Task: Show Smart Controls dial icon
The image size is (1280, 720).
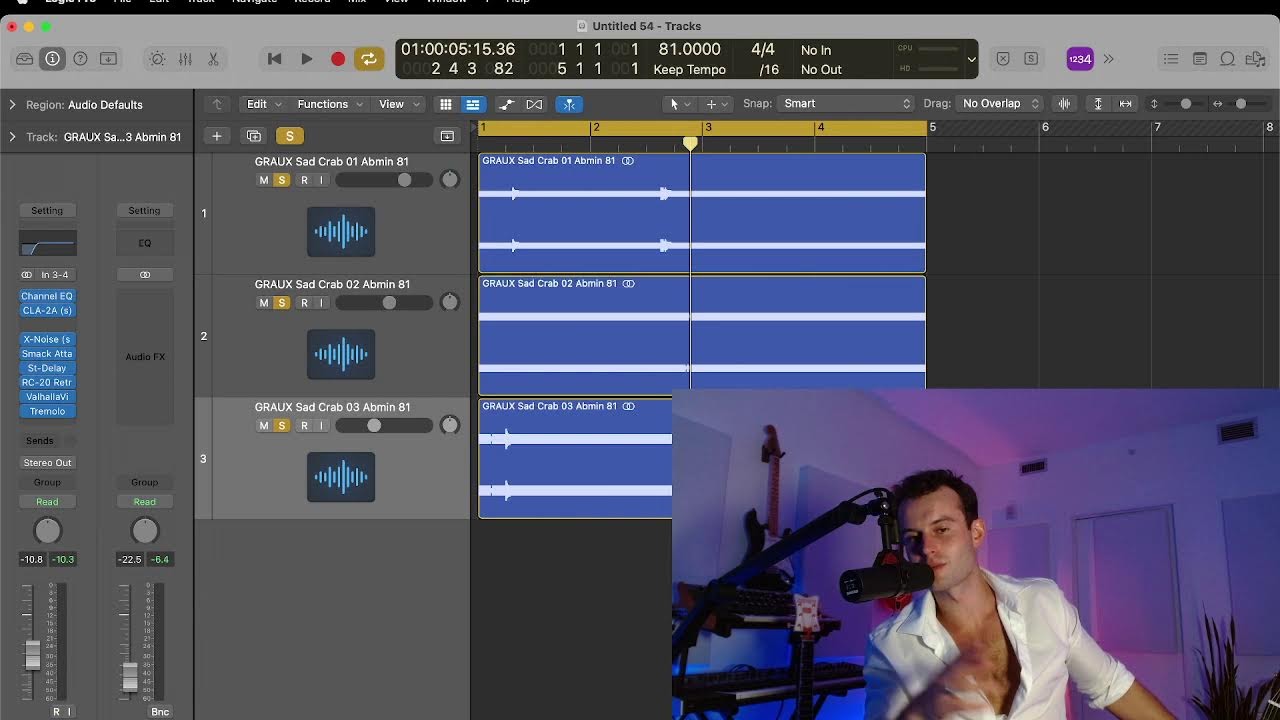Action: tap(158, 59)
